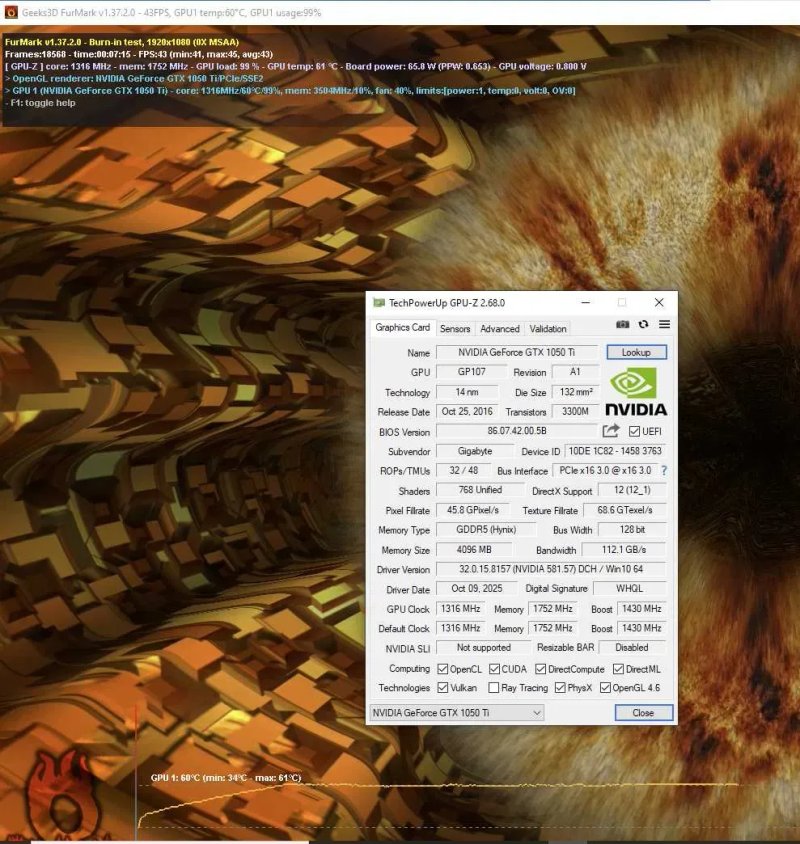
Task: Click the Name field NVIDIA GeForce GTX 1050 Ti
Action: (x=517, y=352)
